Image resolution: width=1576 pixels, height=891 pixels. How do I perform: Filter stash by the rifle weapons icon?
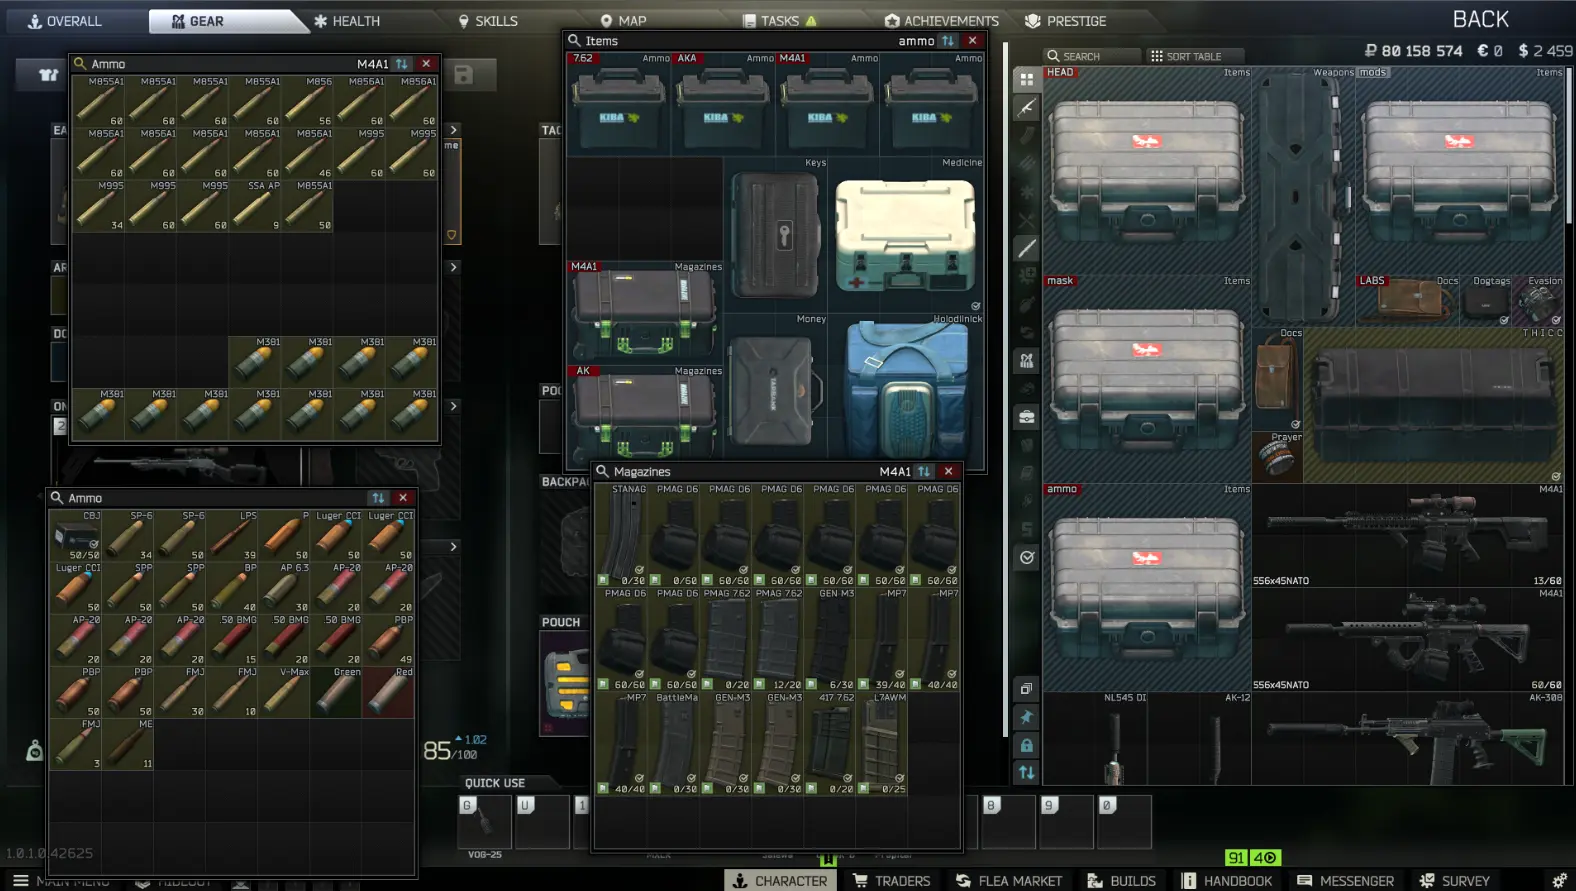pyautogui.click(x=1027, y=108)
